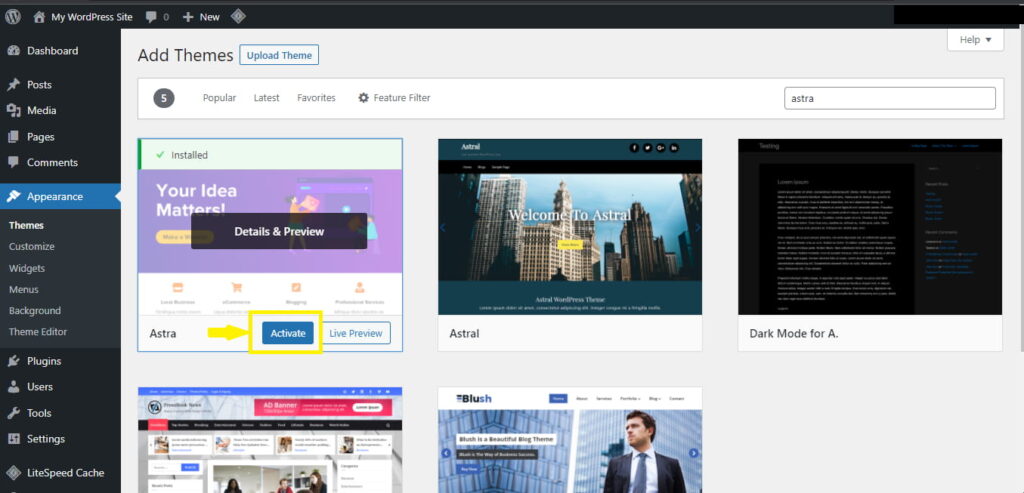Click the Media icon in sidebar
Screen dimensions: 1024x493
click(x=13, y=111)
